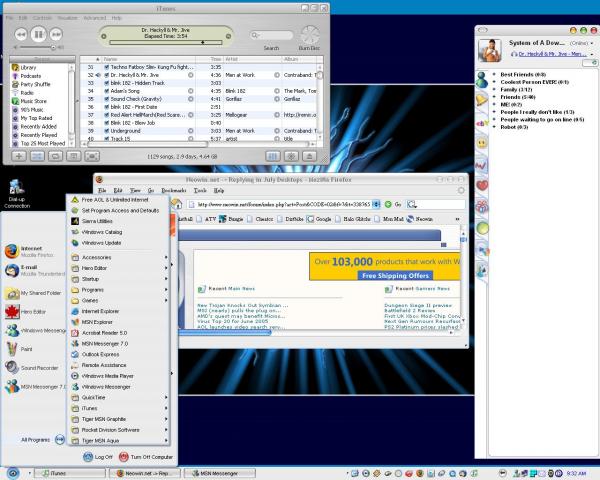Screen dimensions: 600x480
Task: Open Firefox Tools menu
Action: (200, 190)
